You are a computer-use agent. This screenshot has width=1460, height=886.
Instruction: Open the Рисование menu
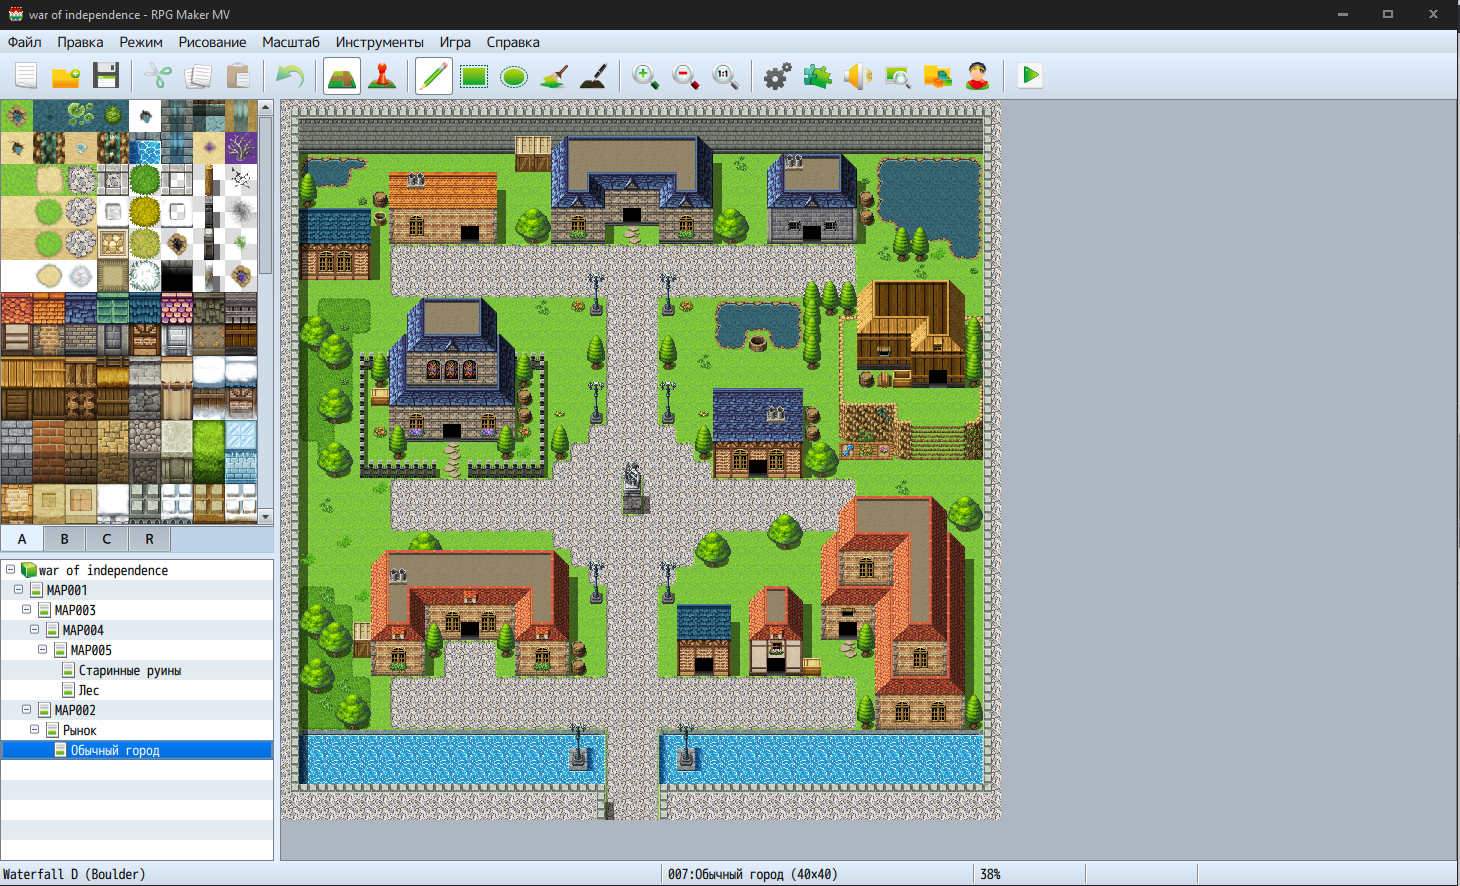click(x=212, y=42)
